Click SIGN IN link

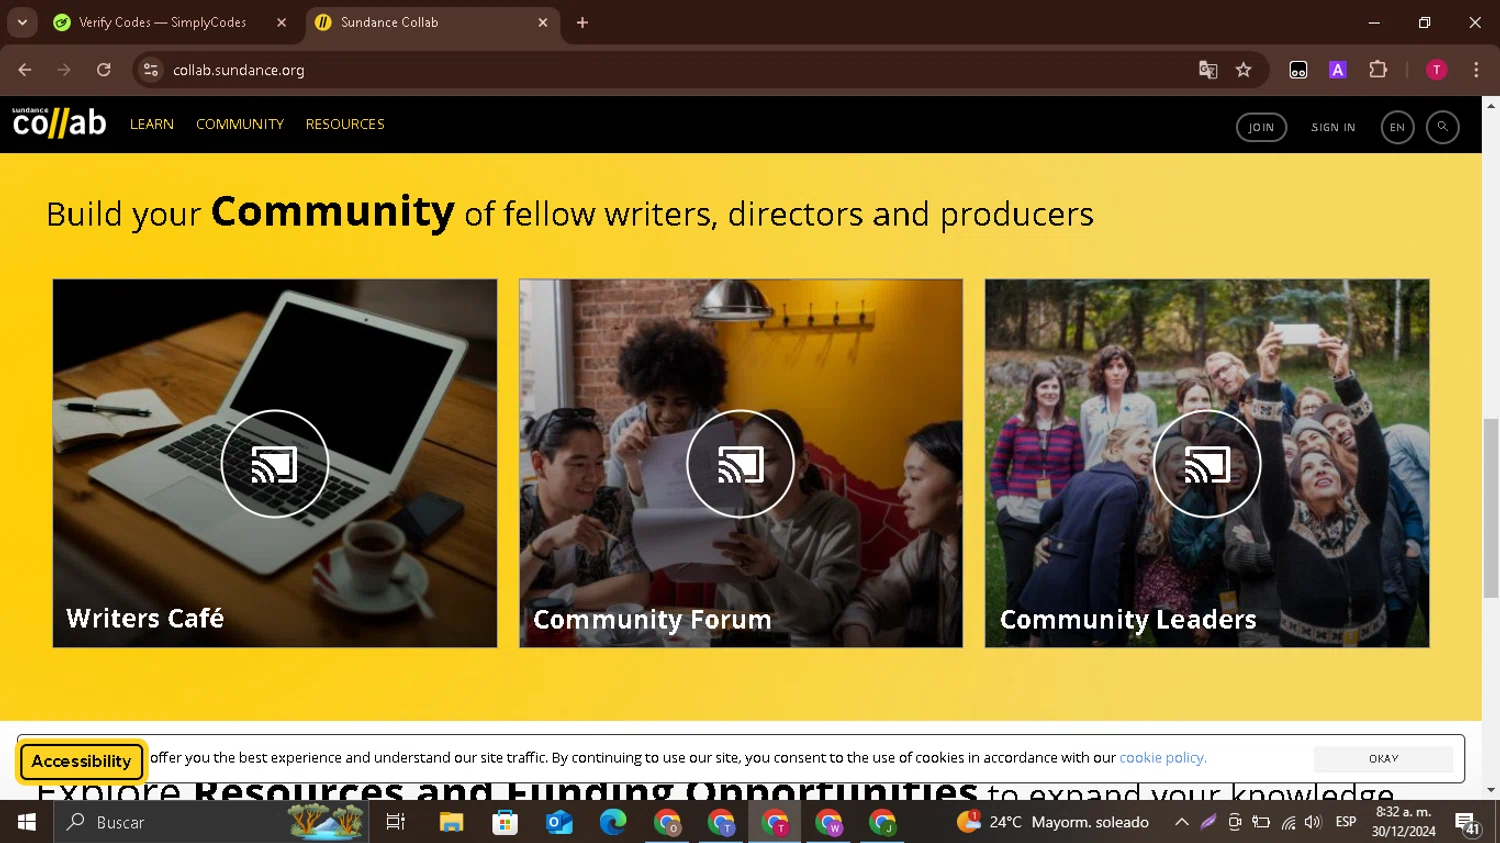[x=1333, y=127]
